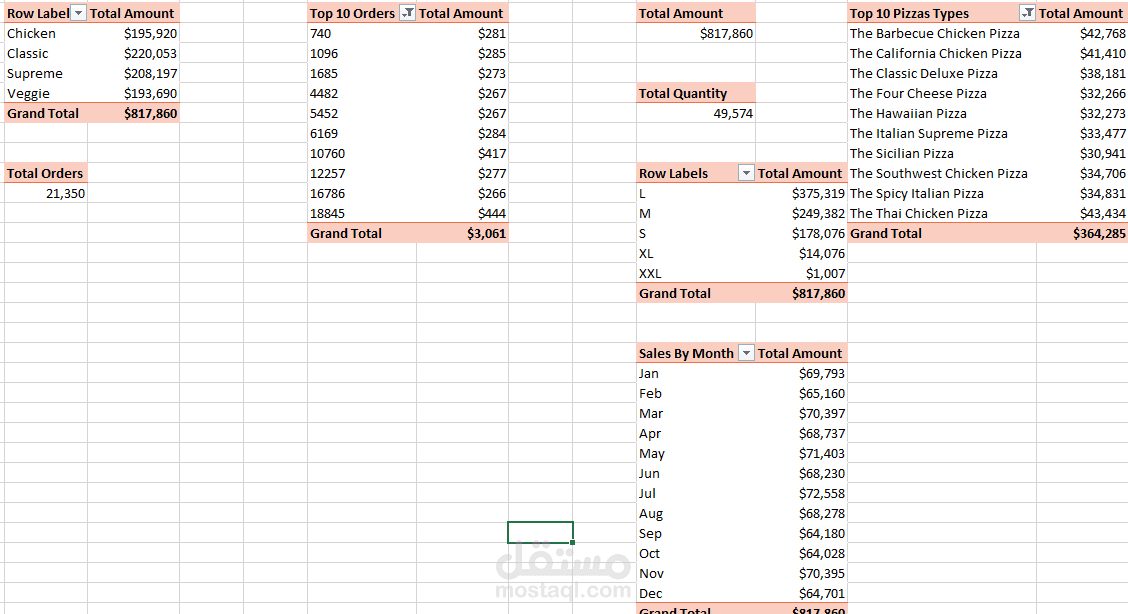Click the $249,382 size M amount
The width and height of the screenshot is (1128, 614).
801,214
